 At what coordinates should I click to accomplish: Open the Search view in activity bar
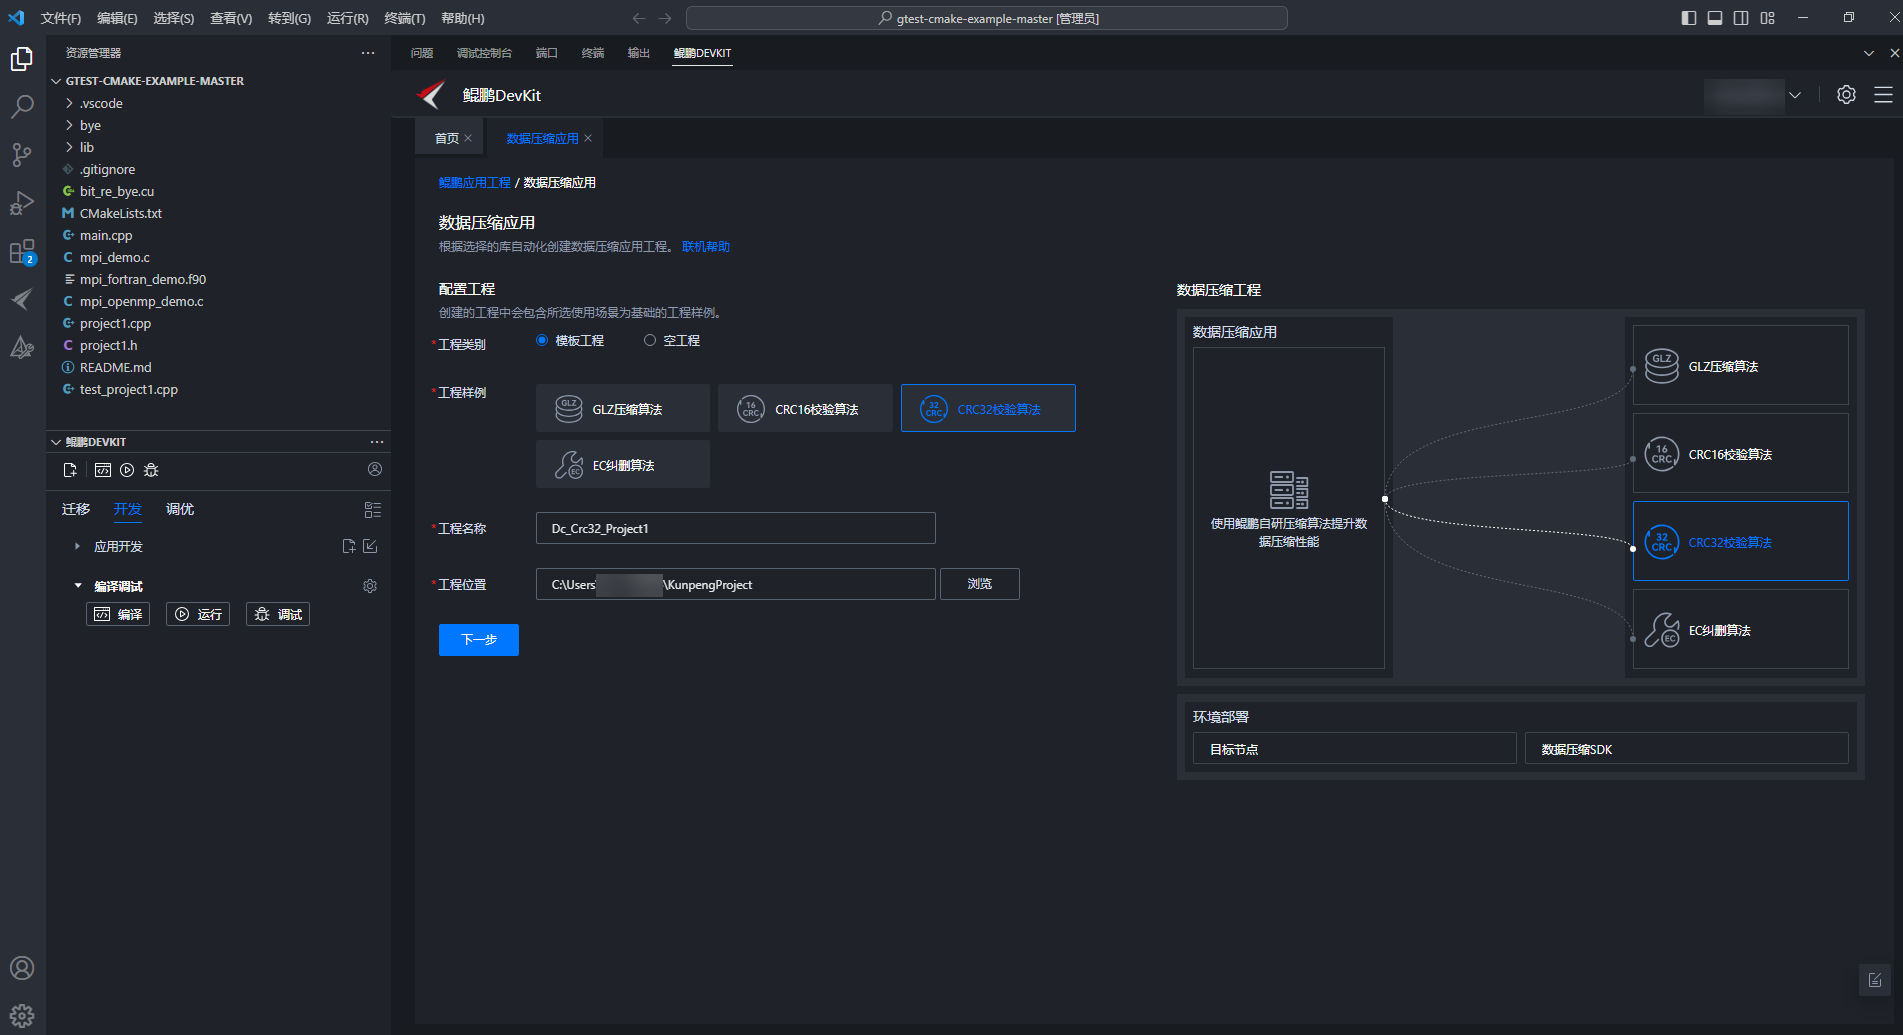tap(22, 106)
